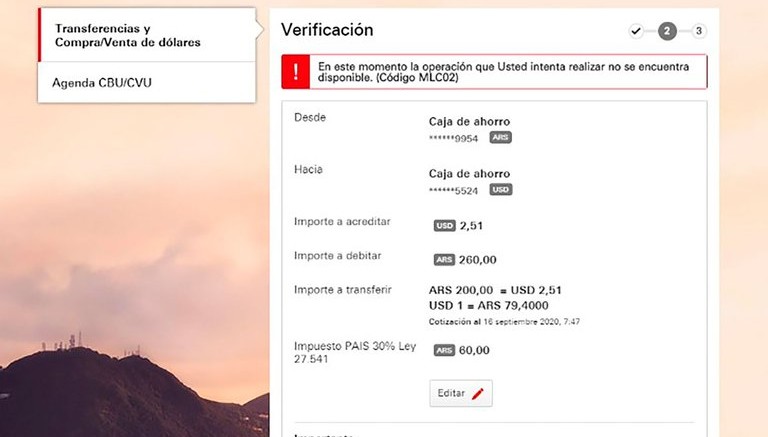768x437 pixels.
Task: Click ARS badge next to 60,00 tax
Action: [444, 351]
